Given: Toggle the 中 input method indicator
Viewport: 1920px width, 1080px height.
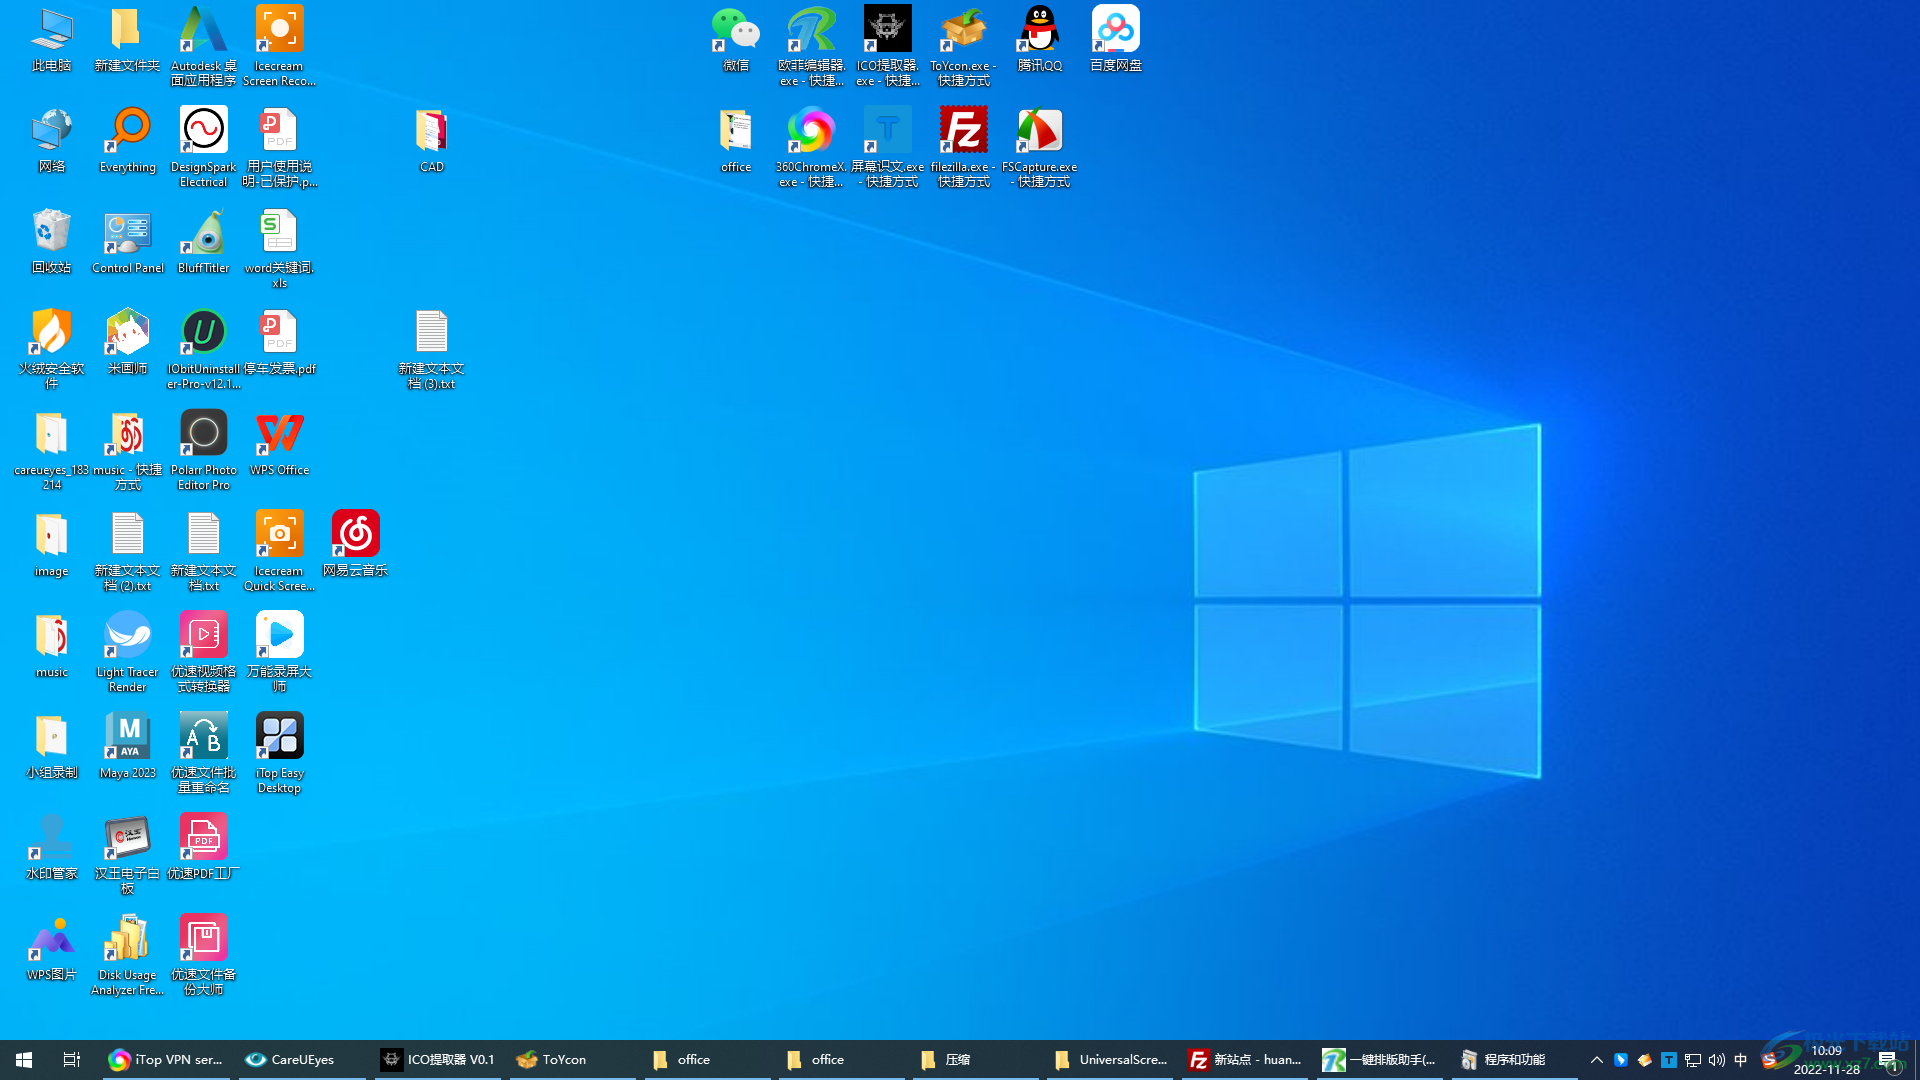Looking at the screenshot, I should coord(1741,1060).
